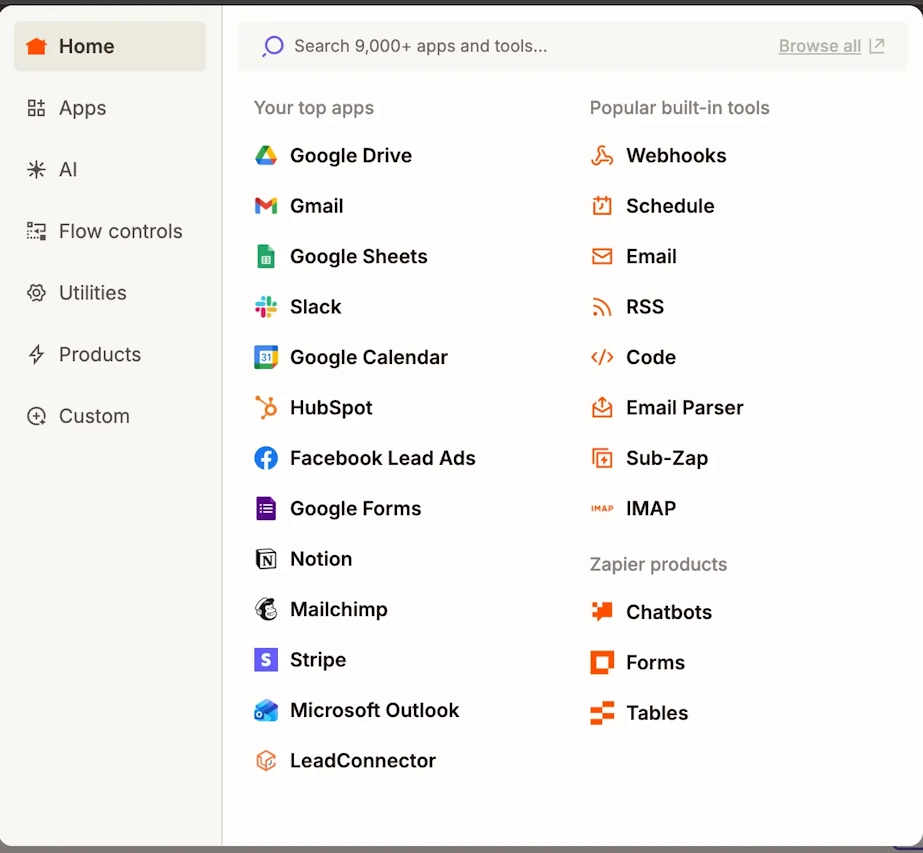Viewport: 923px width, 853px height.
Task: Click the Email Parser icon
Action: [x=602, y=407]
